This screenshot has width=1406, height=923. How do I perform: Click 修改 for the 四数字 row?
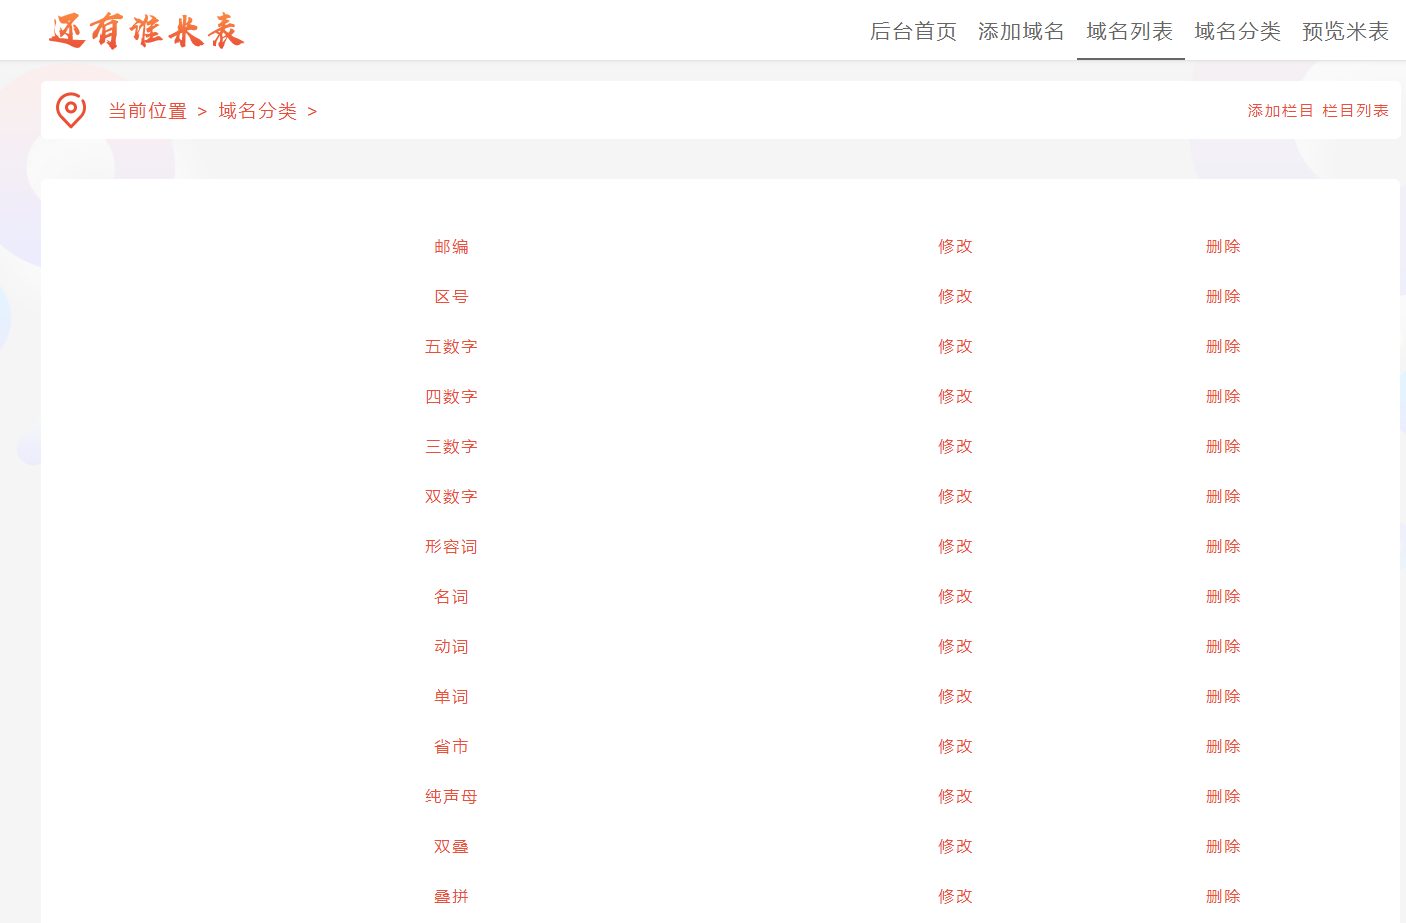955,397
